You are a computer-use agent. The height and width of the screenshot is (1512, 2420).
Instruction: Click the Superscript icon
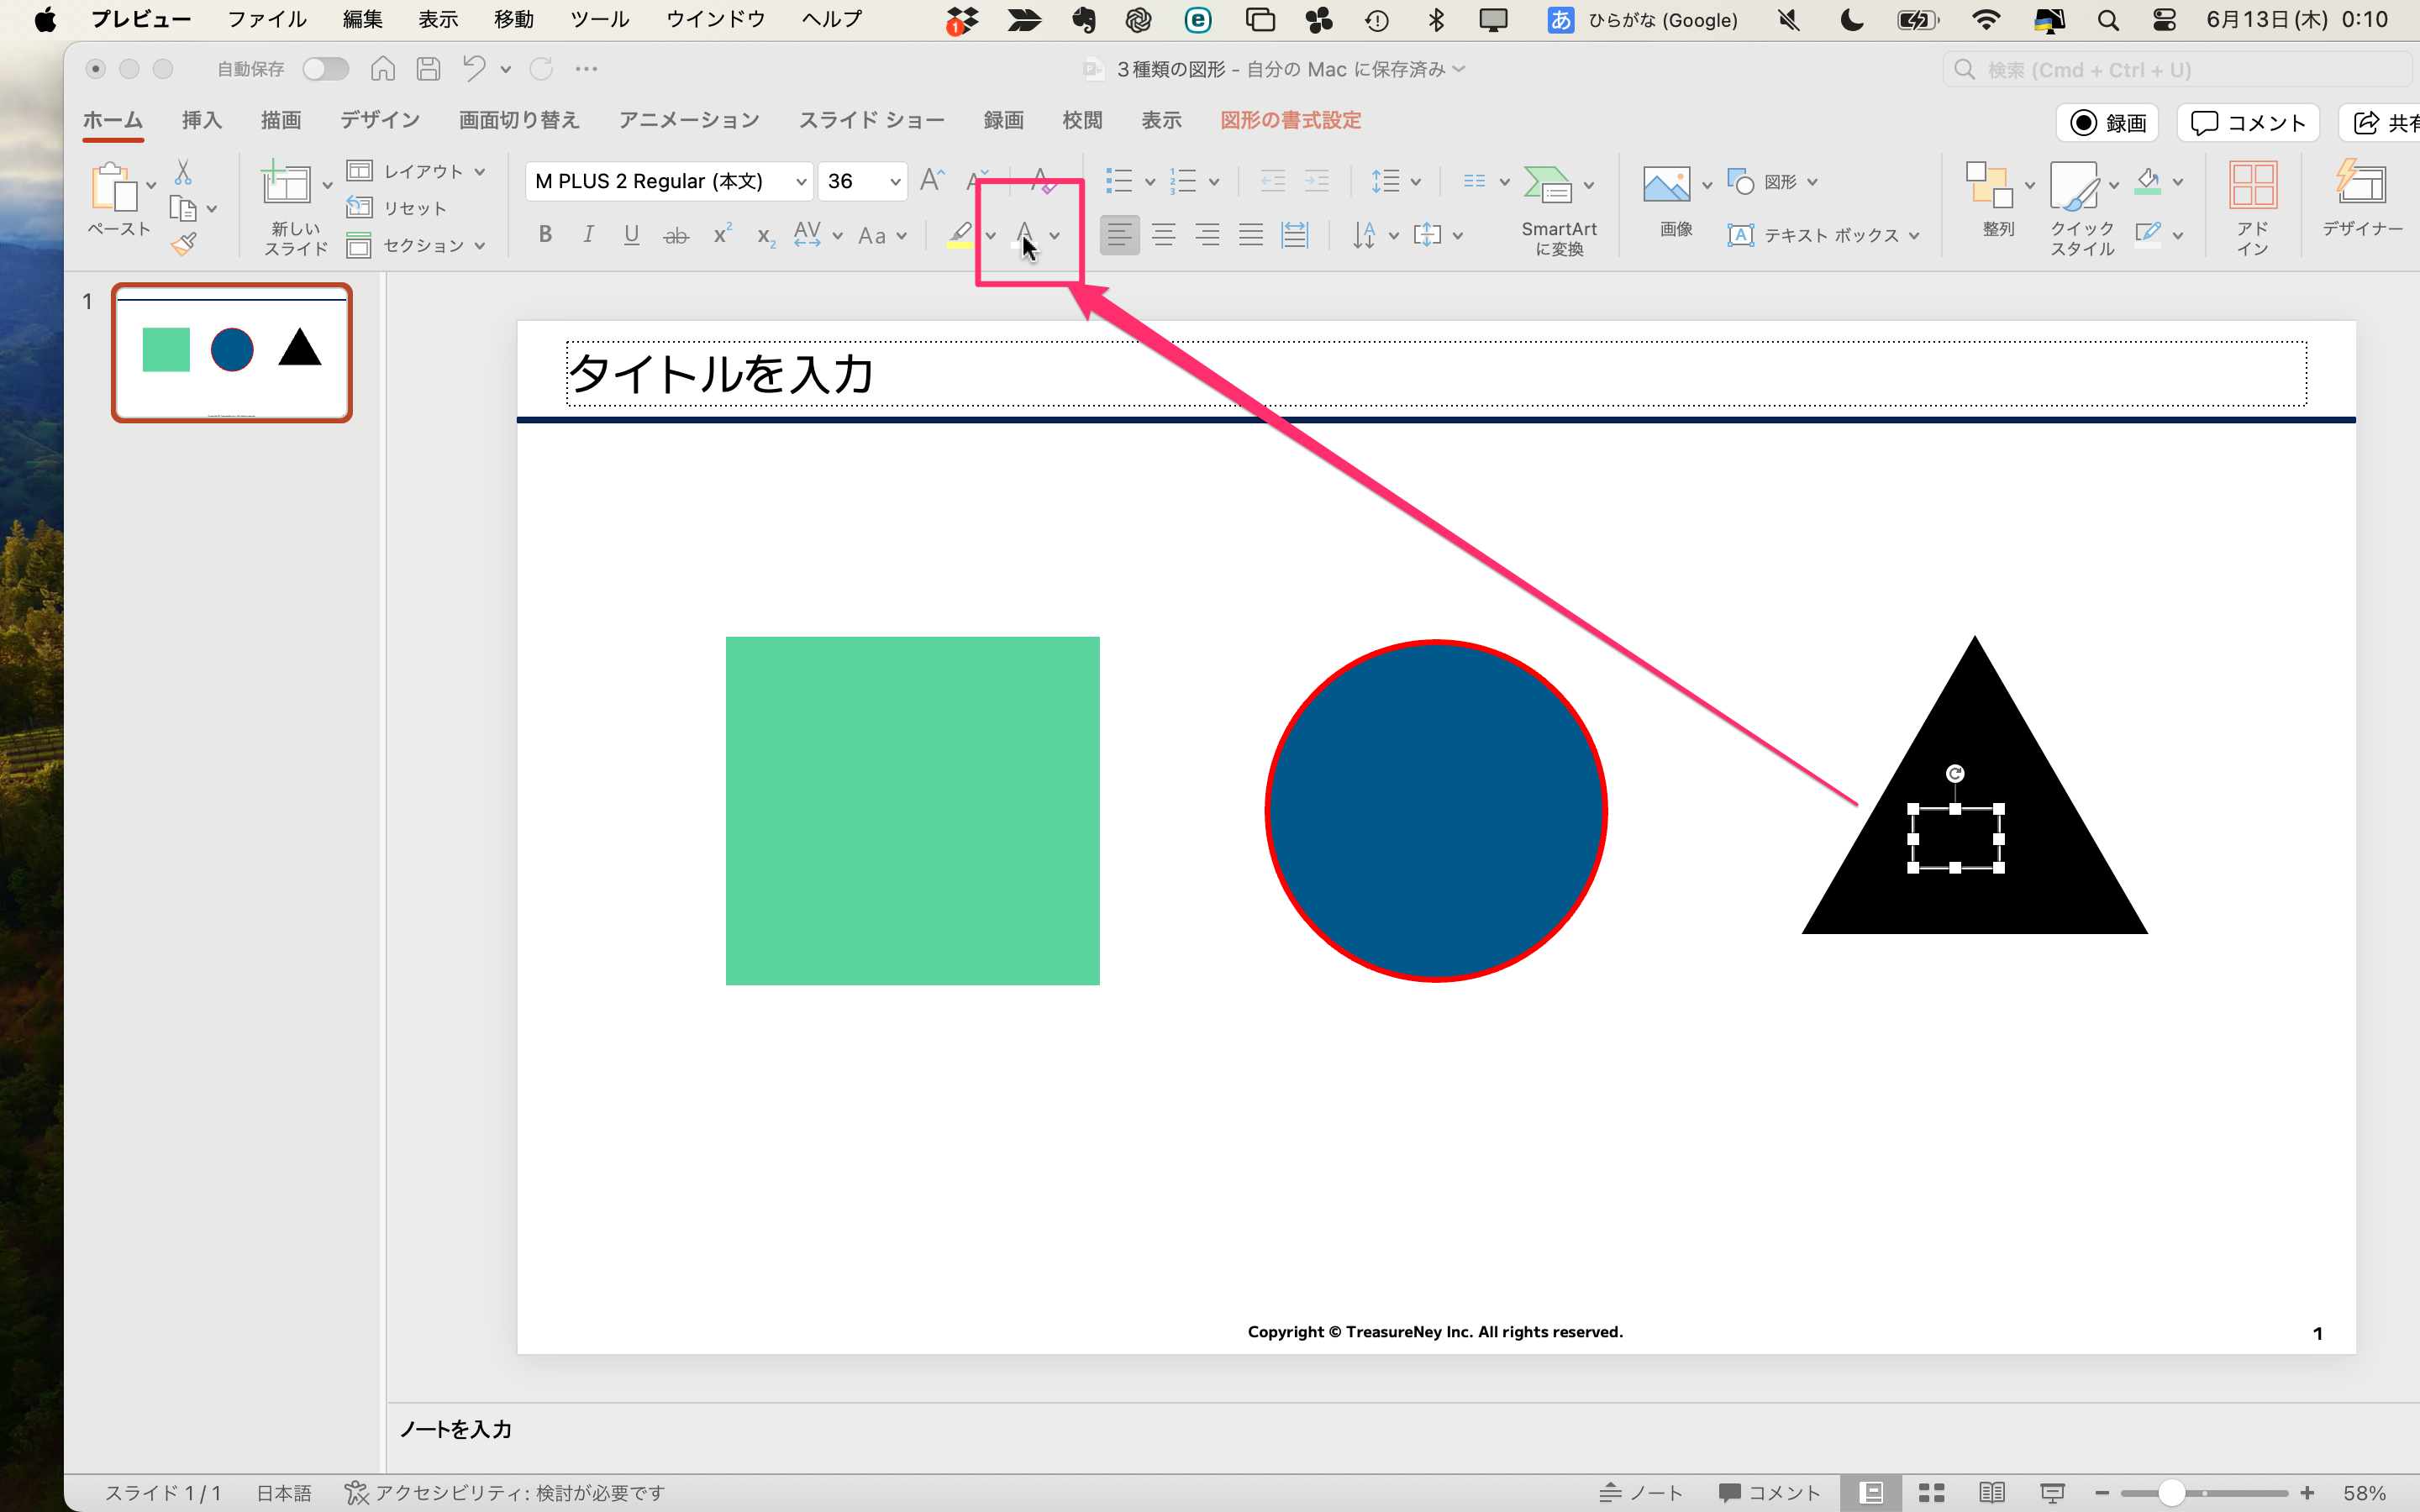click(x=722, y=235)
